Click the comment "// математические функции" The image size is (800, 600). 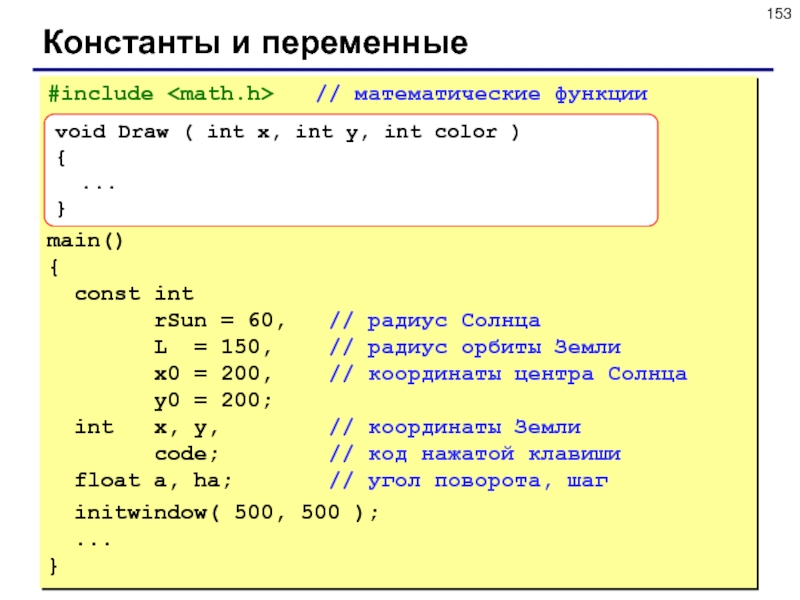[482, 94]
